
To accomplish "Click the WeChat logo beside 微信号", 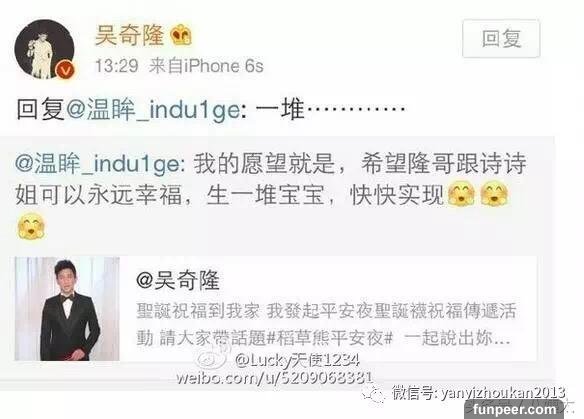I will click(374, 394).
